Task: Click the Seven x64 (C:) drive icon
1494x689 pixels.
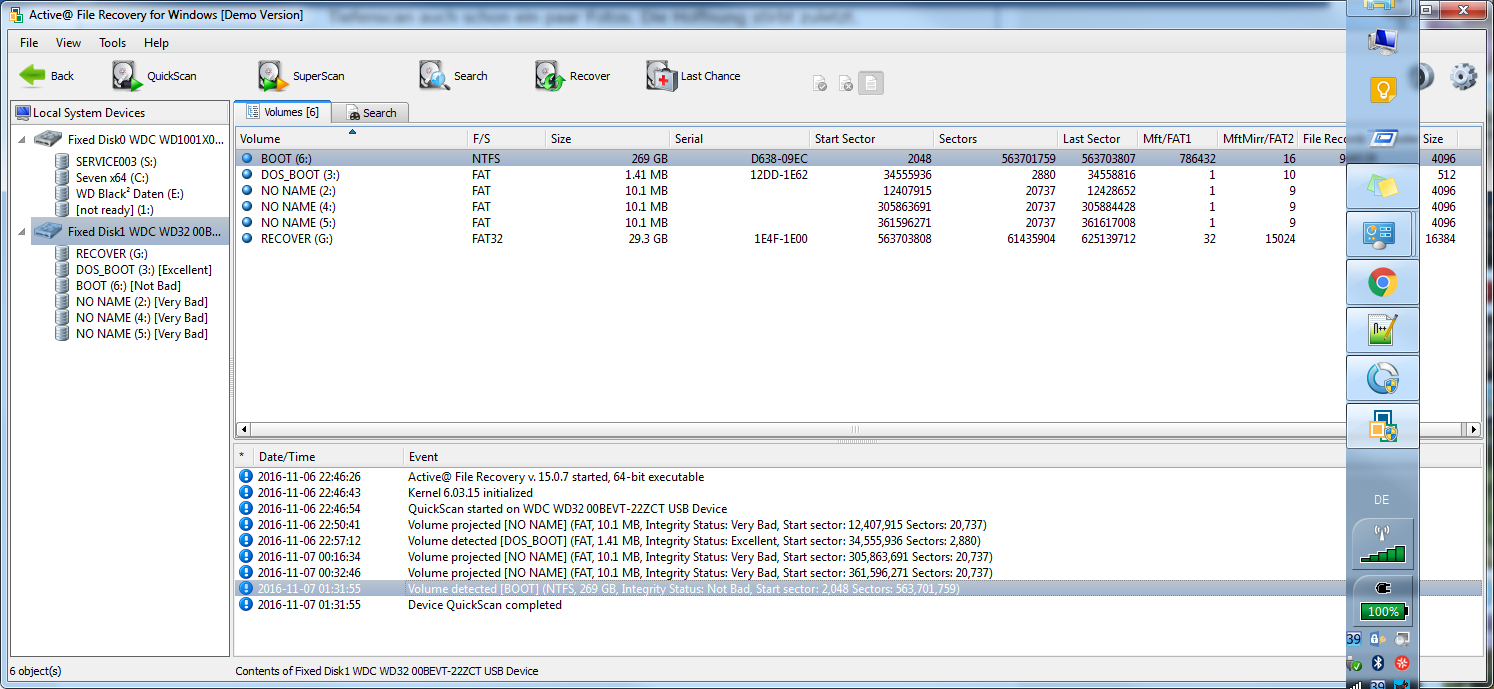Action: pos(62,177)
